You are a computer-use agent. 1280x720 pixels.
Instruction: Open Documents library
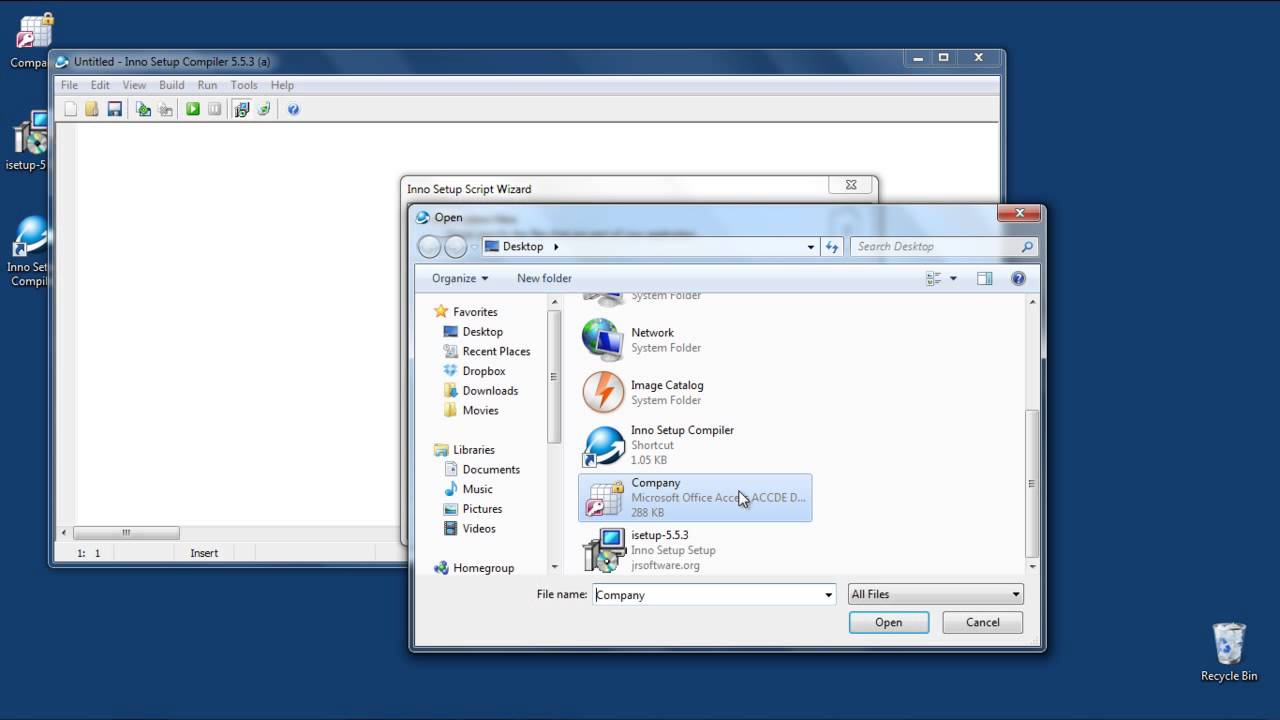coord(491,469)
